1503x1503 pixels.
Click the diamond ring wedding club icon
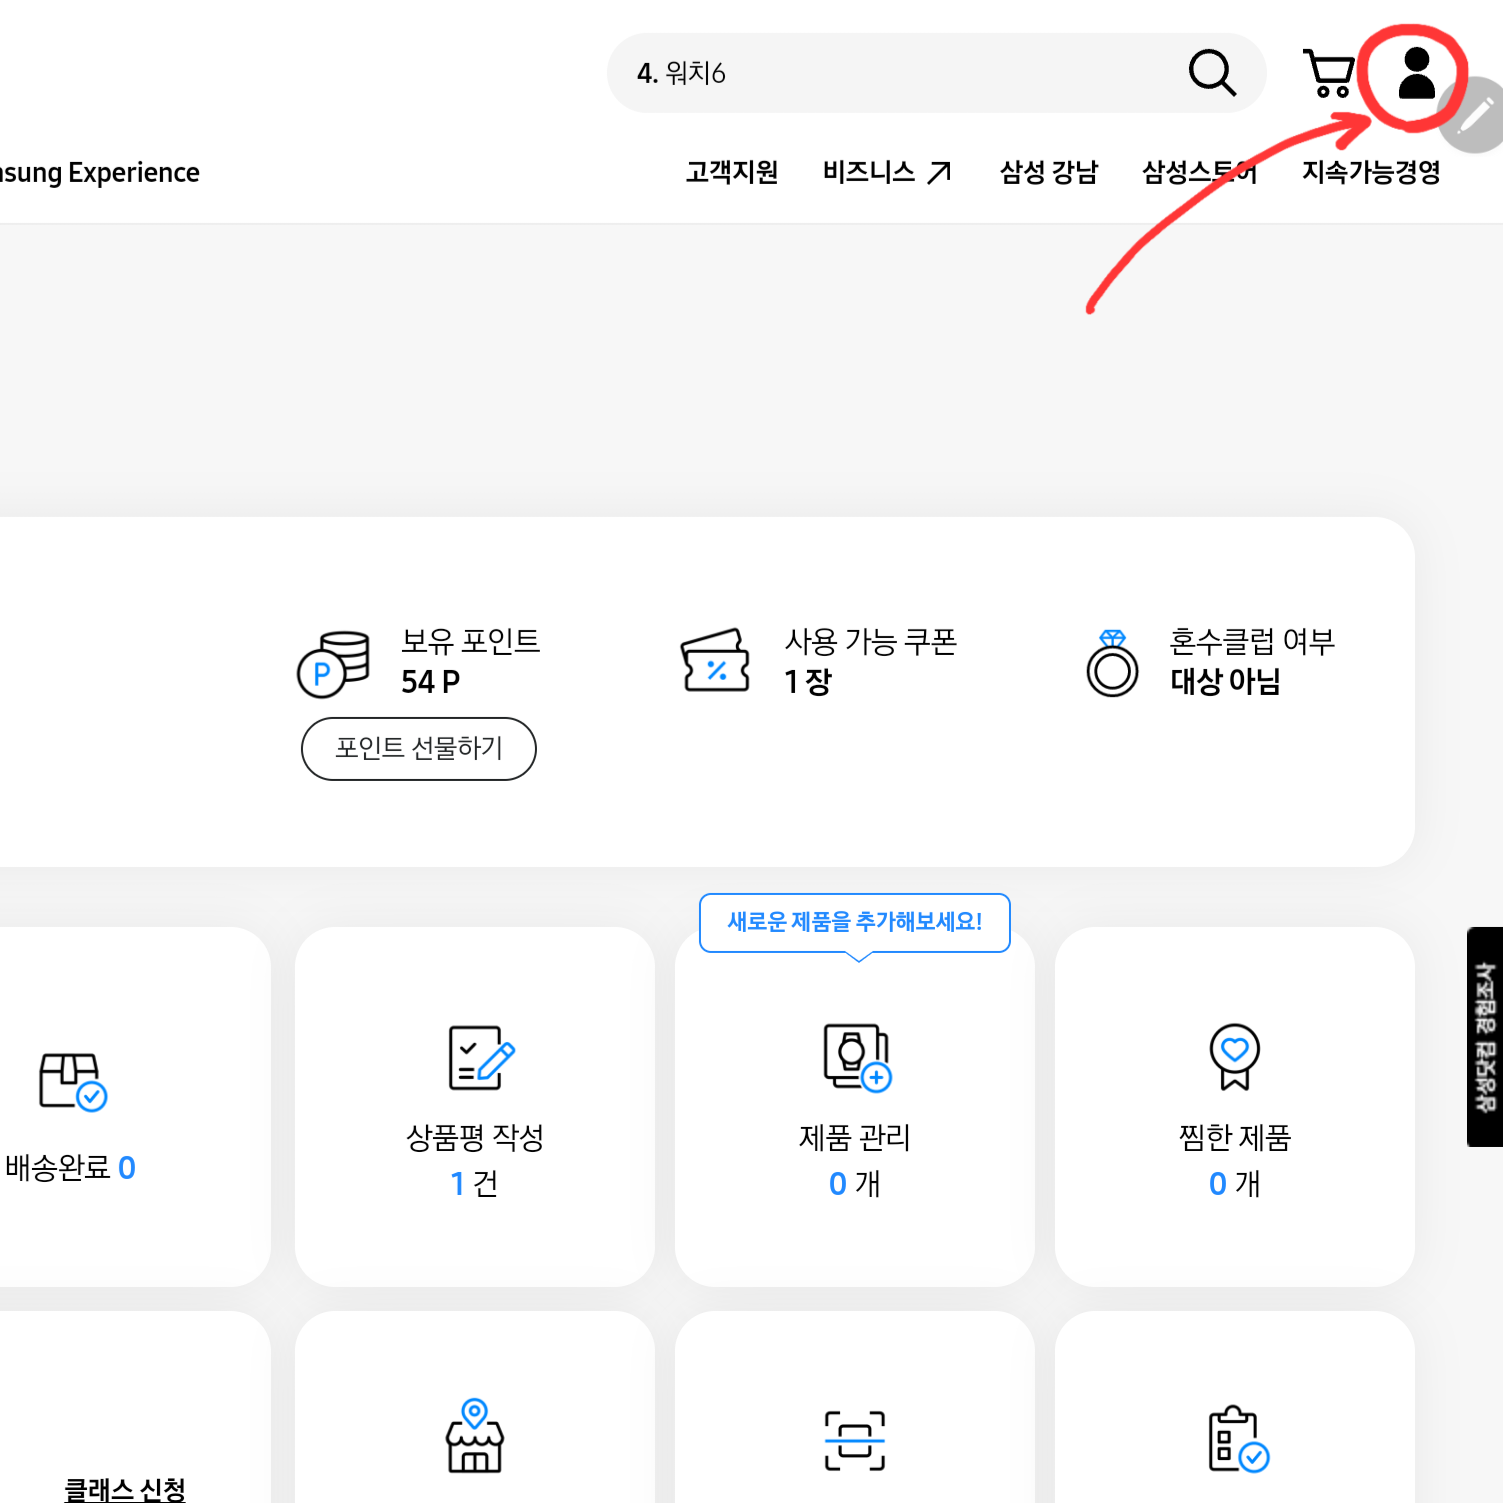point(1112,663)
